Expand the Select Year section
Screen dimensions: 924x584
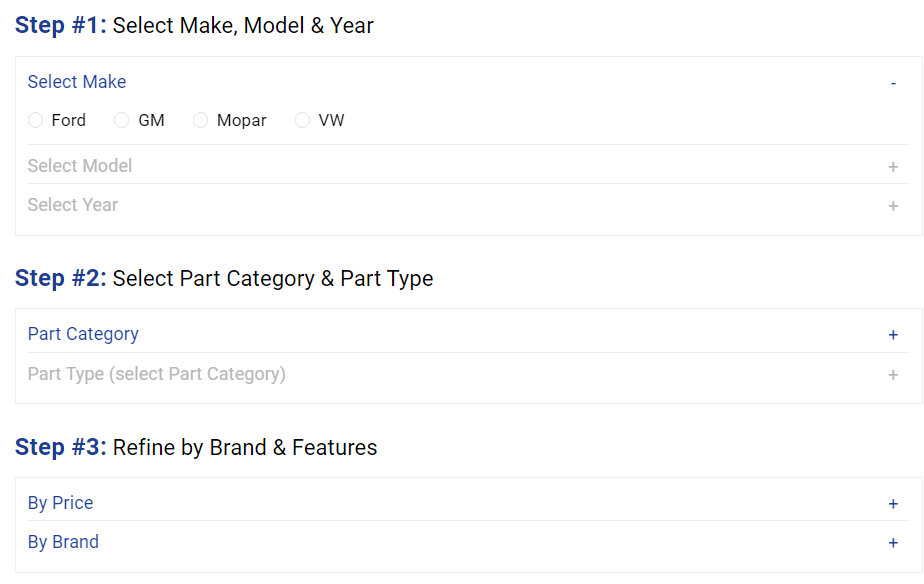pyautogui.click(x=73, y=205)
